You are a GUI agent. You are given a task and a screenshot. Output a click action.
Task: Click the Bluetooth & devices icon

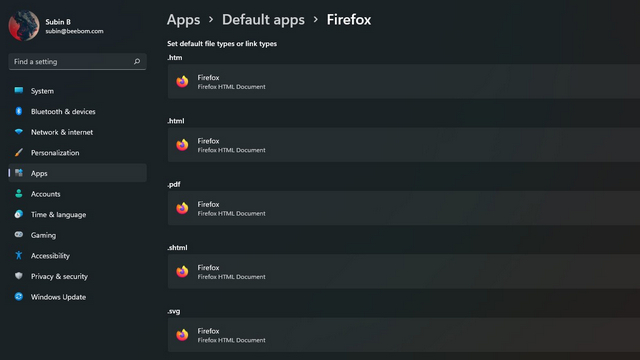[19, 111]
